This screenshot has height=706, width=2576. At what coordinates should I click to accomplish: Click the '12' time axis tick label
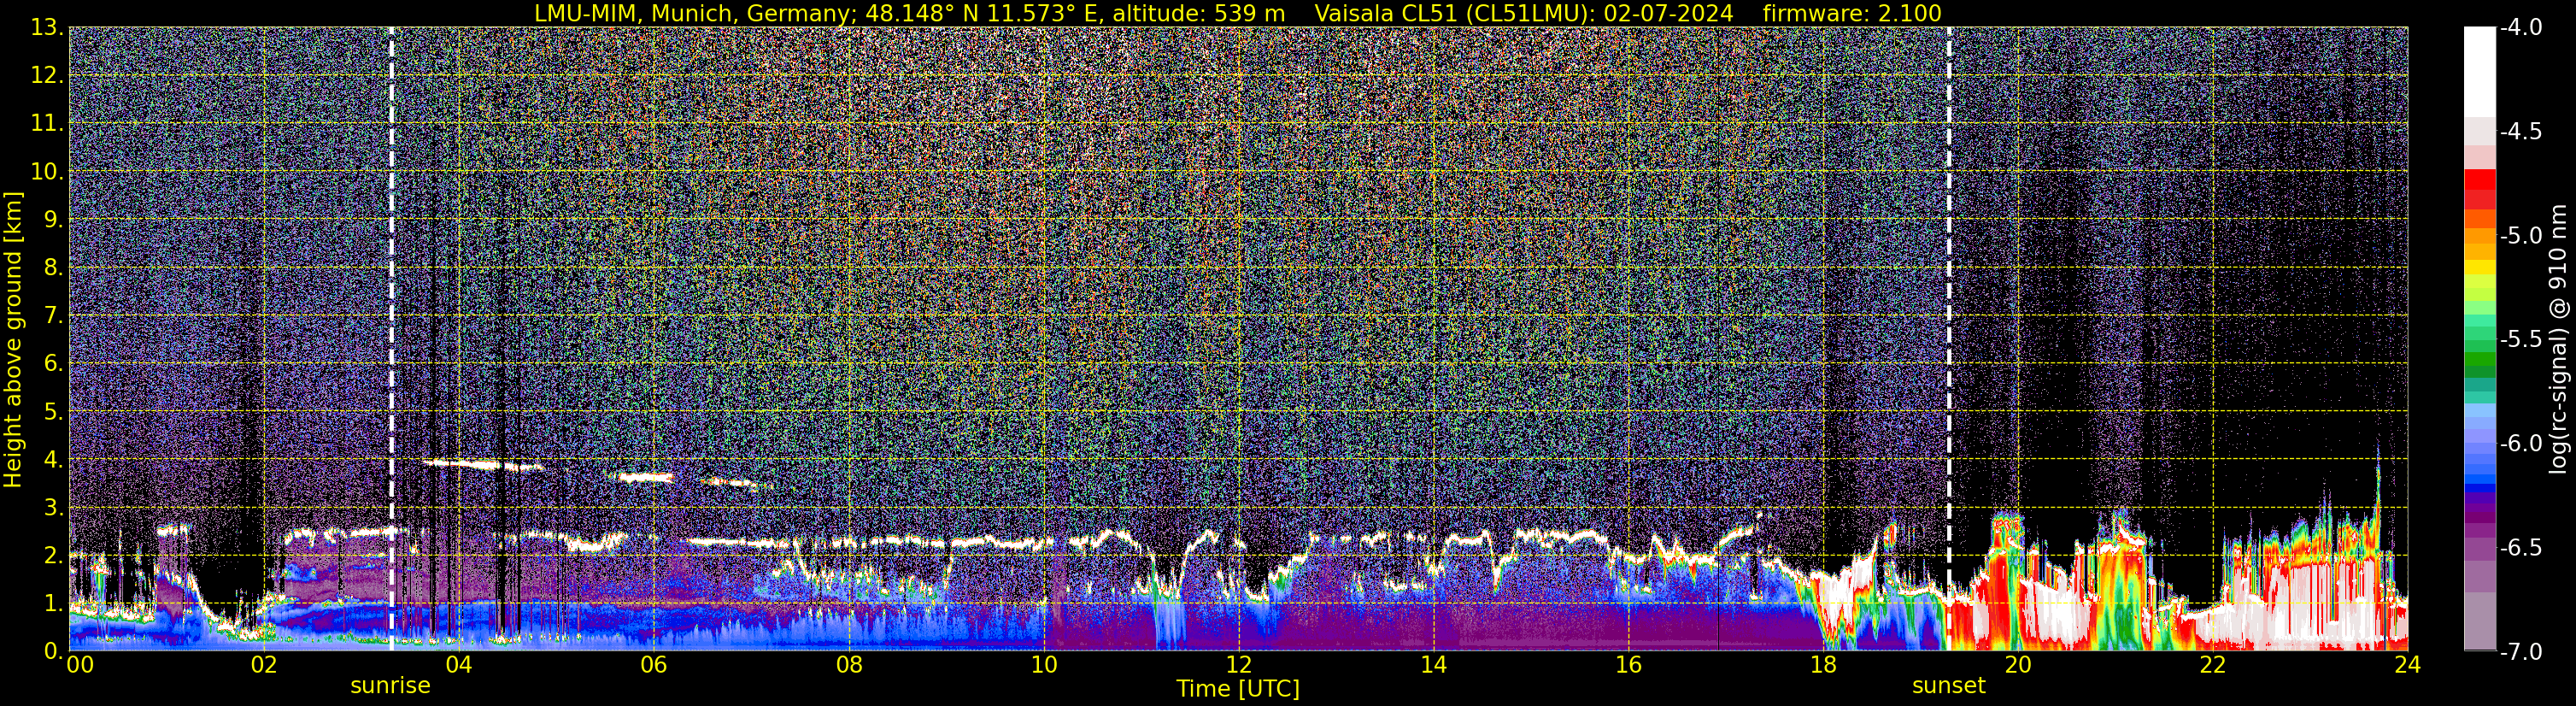coord(1238,665)
